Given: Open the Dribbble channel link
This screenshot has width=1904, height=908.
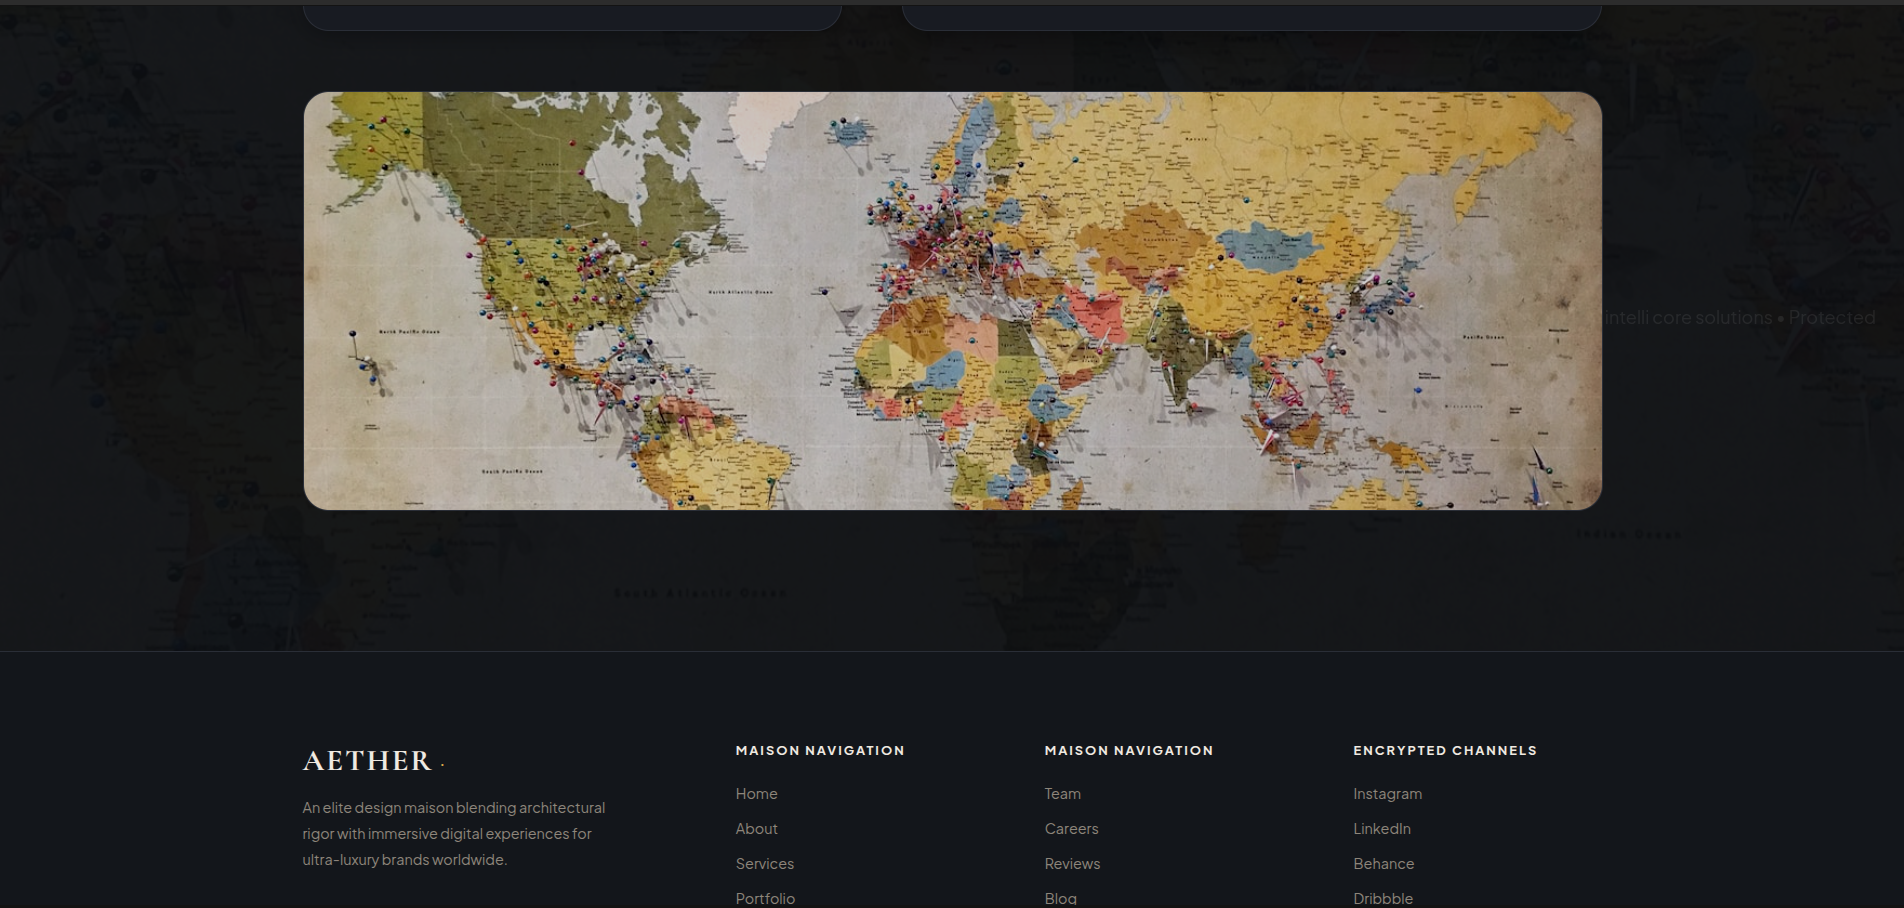Looking at the screenshot, I should [x=1383, y=899].
